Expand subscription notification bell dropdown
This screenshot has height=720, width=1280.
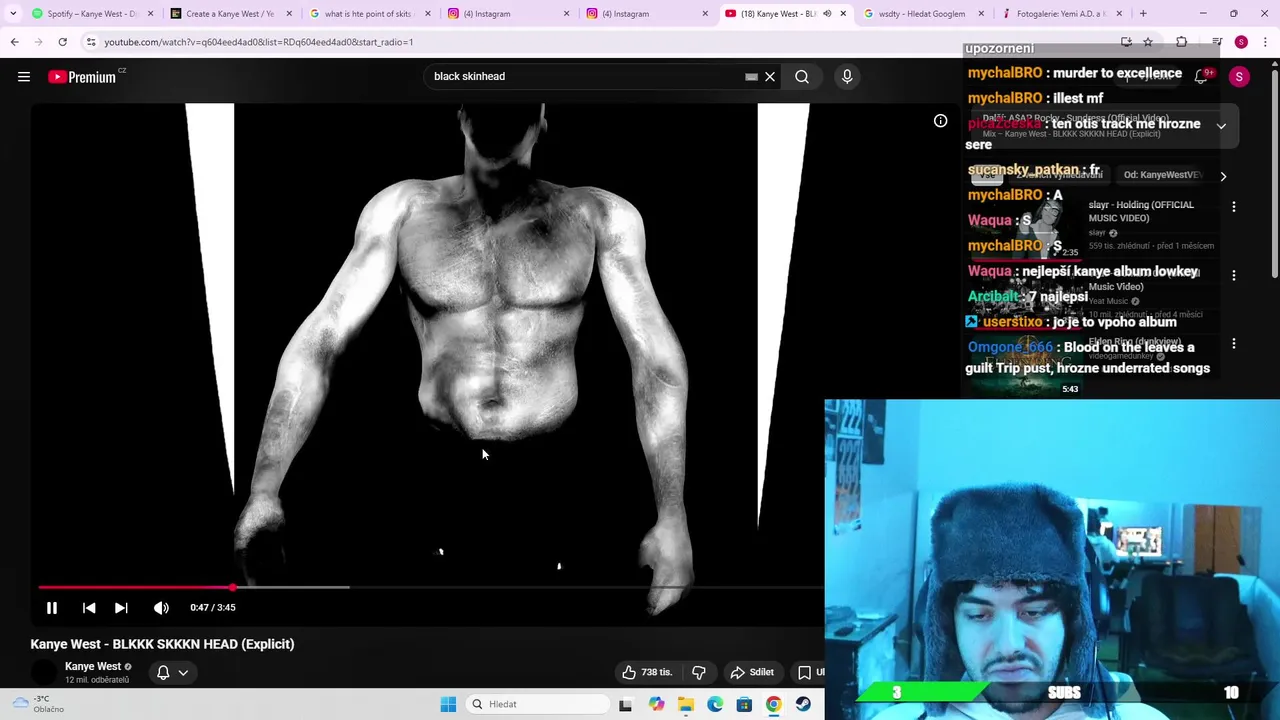tap(172, 673)
